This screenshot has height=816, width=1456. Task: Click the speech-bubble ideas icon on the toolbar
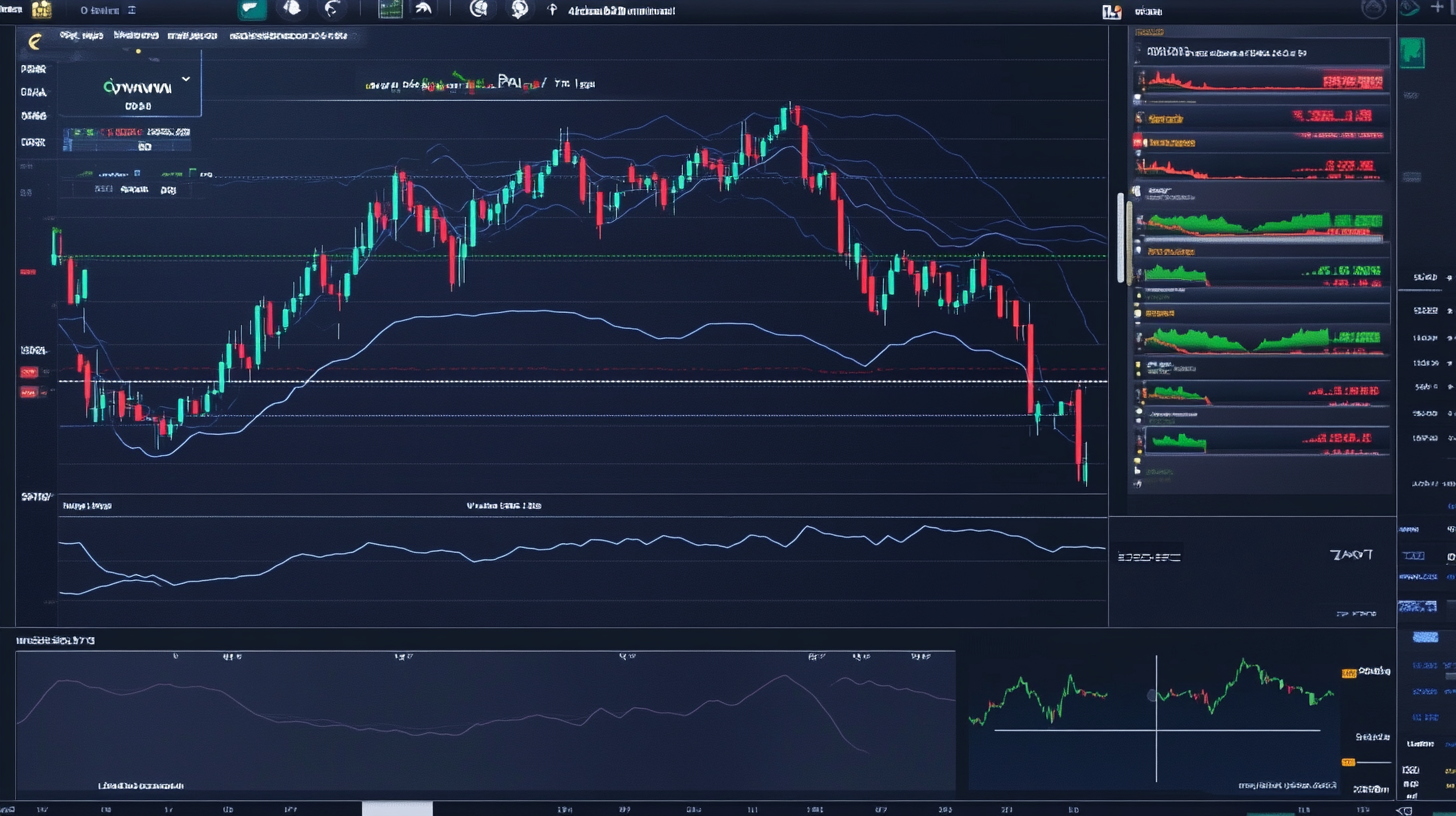pyautogui.click(x=517, y=10)
